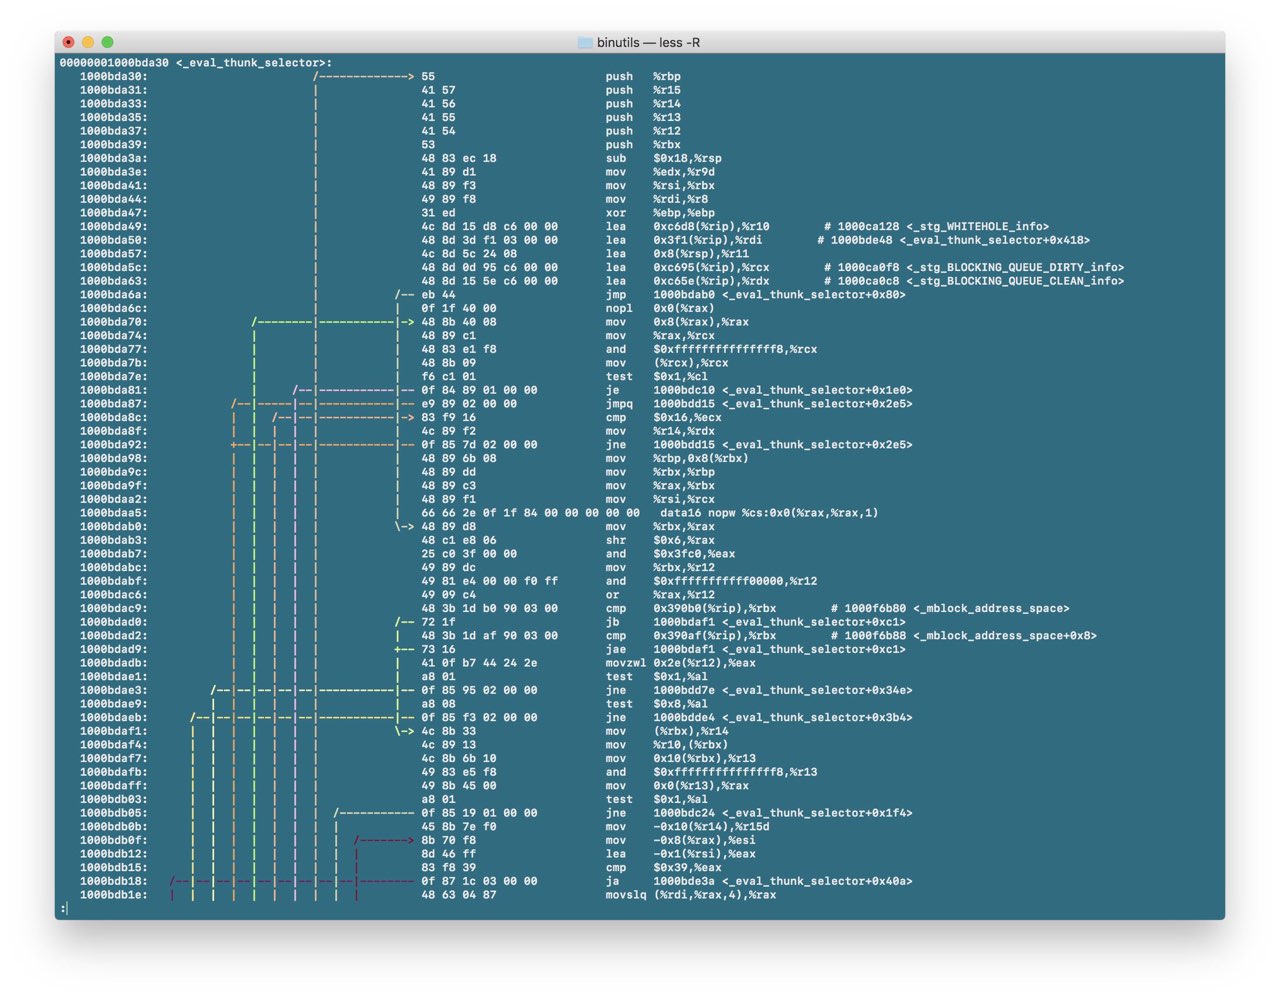Click the address label "1000bda30:"
Image resolution: width=1280 pixels, height=998 pixels.
pyautogui.click(x=114, y=77)
